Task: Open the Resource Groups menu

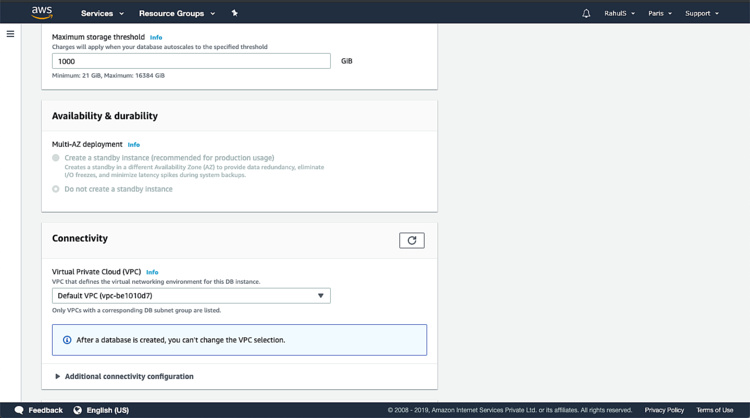Action: click(177, 13)
